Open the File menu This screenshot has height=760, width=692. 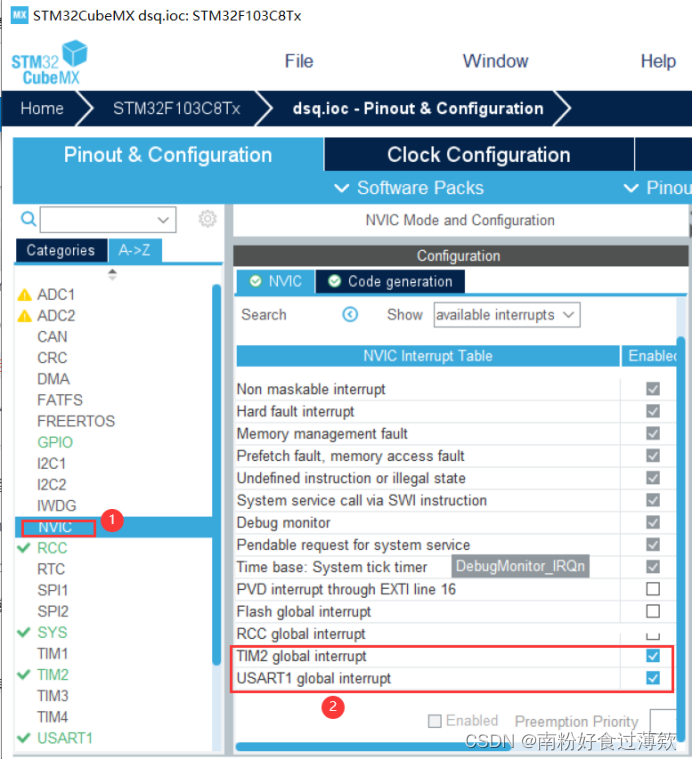pyautogui.click(x=299, y=61)
